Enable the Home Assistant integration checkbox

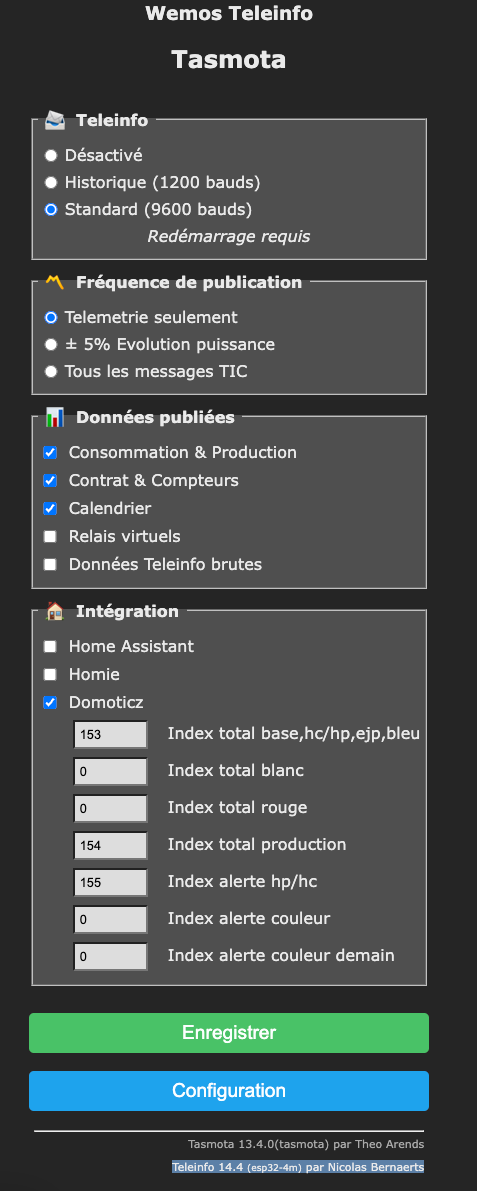coord(50,646)
